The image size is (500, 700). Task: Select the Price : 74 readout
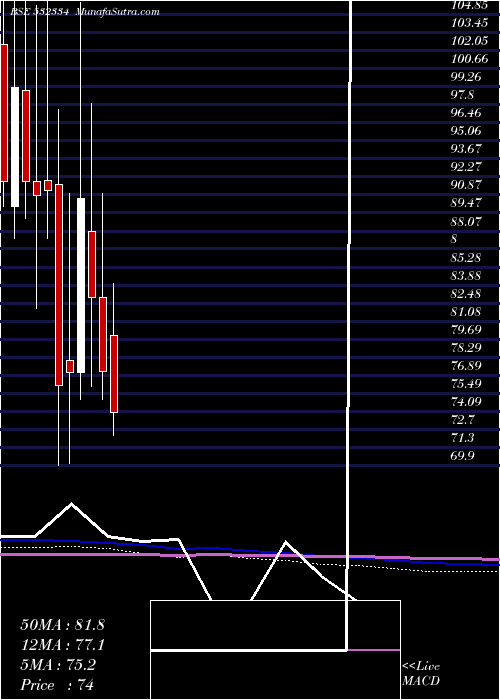pyautogui.click(x=57, y=685)
